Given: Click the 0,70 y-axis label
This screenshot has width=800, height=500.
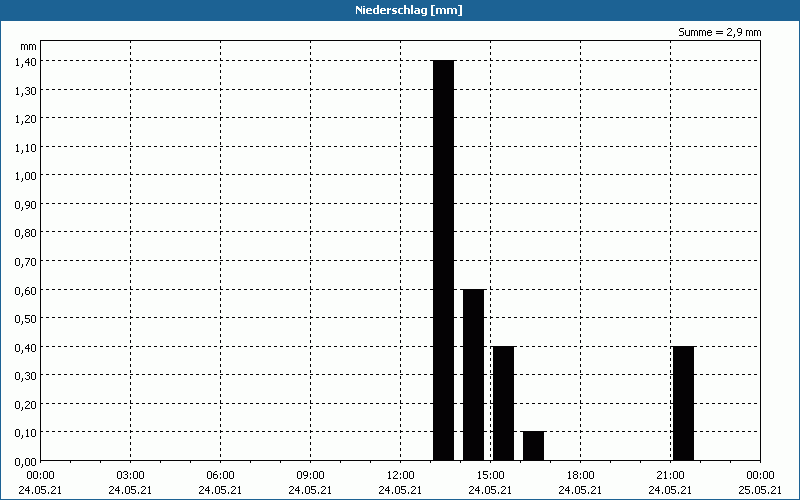Looking at the screenshot, I should coord(26,261).
